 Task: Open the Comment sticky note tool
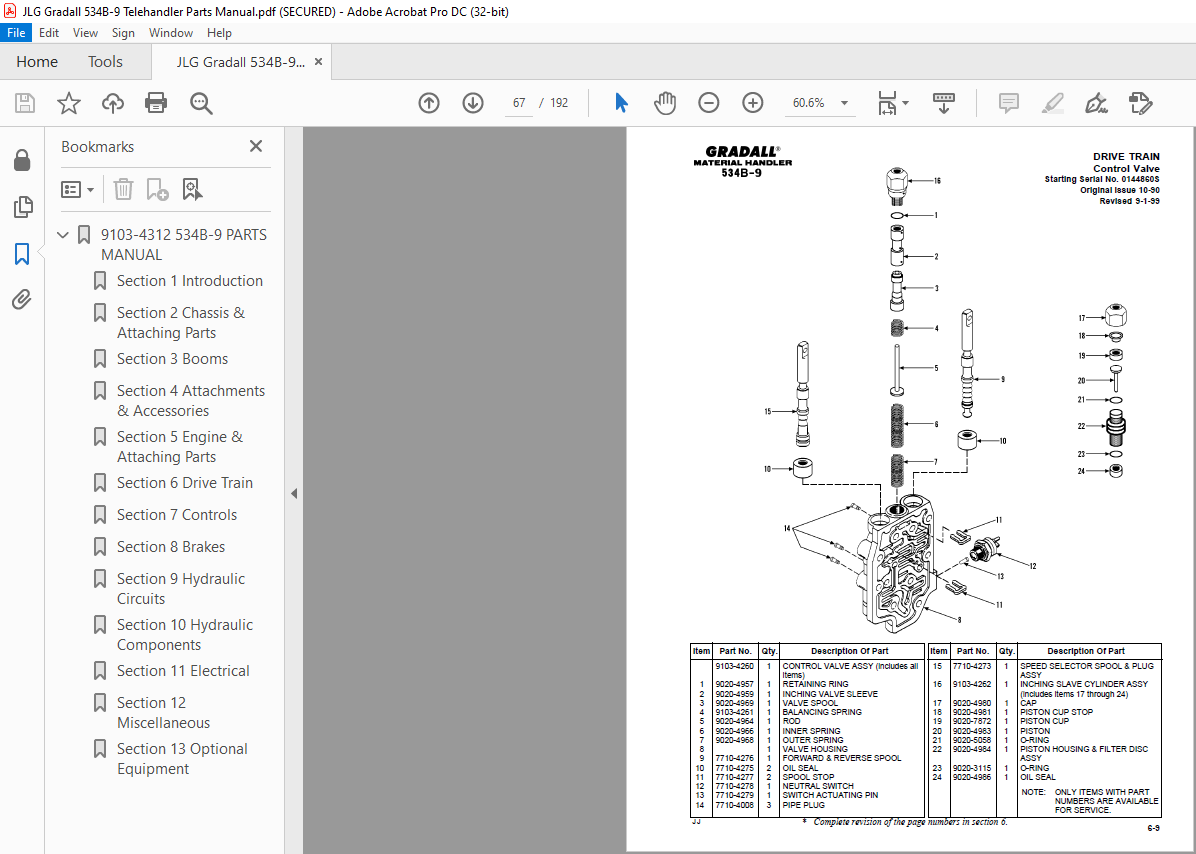tap(1008, 103)
